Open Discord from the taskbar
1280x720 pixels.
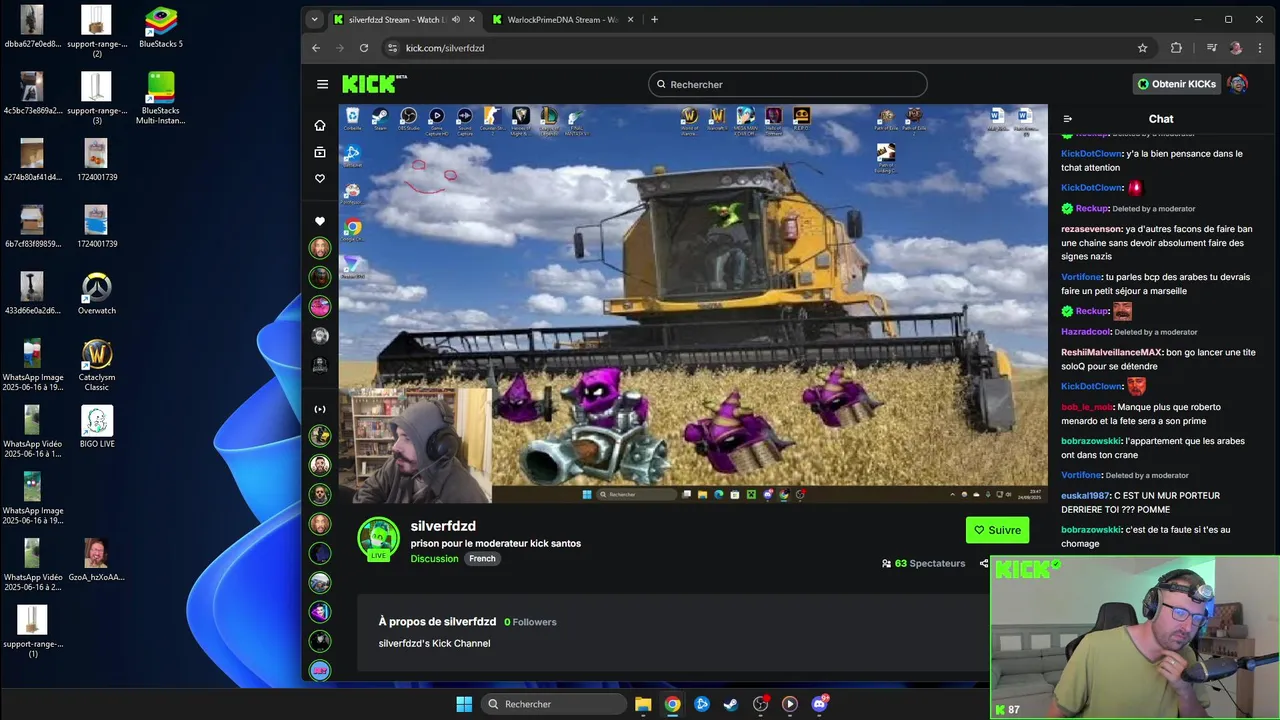(819, 704)
